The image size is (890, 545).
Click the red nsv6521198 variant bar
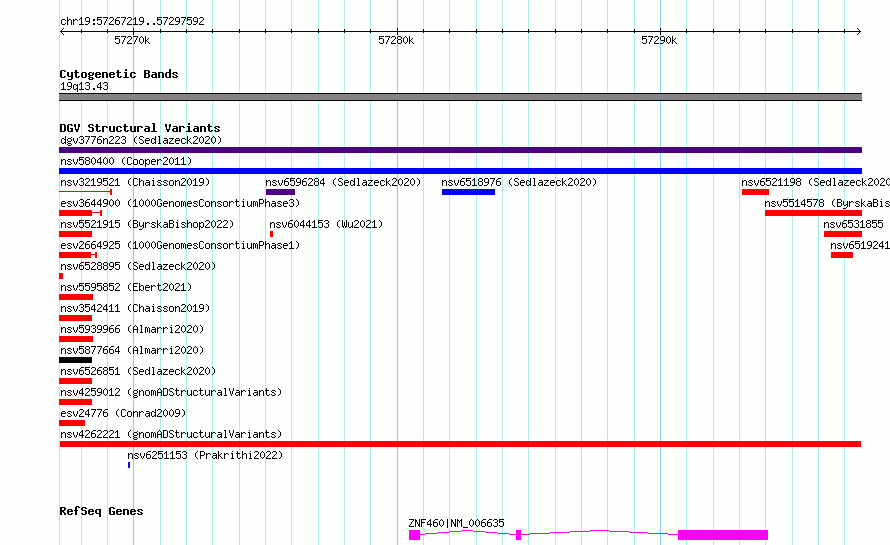(x=755, y=192)
